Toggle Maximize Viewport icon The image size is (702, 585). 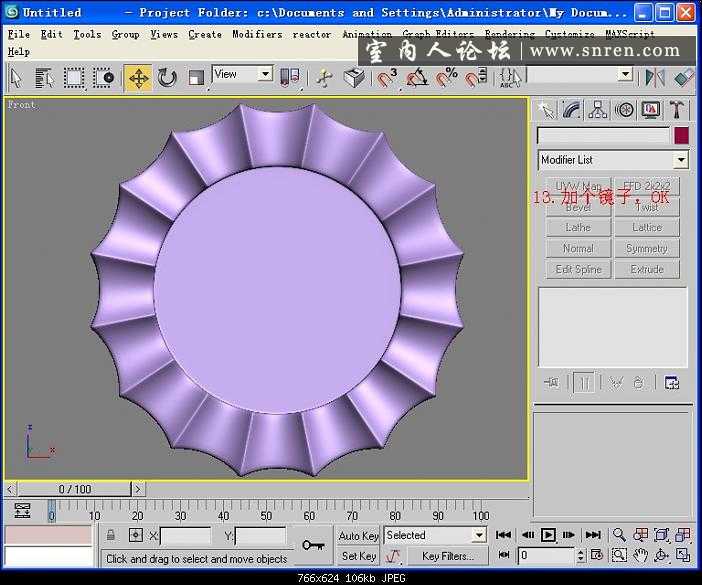[x=683, y=555]
